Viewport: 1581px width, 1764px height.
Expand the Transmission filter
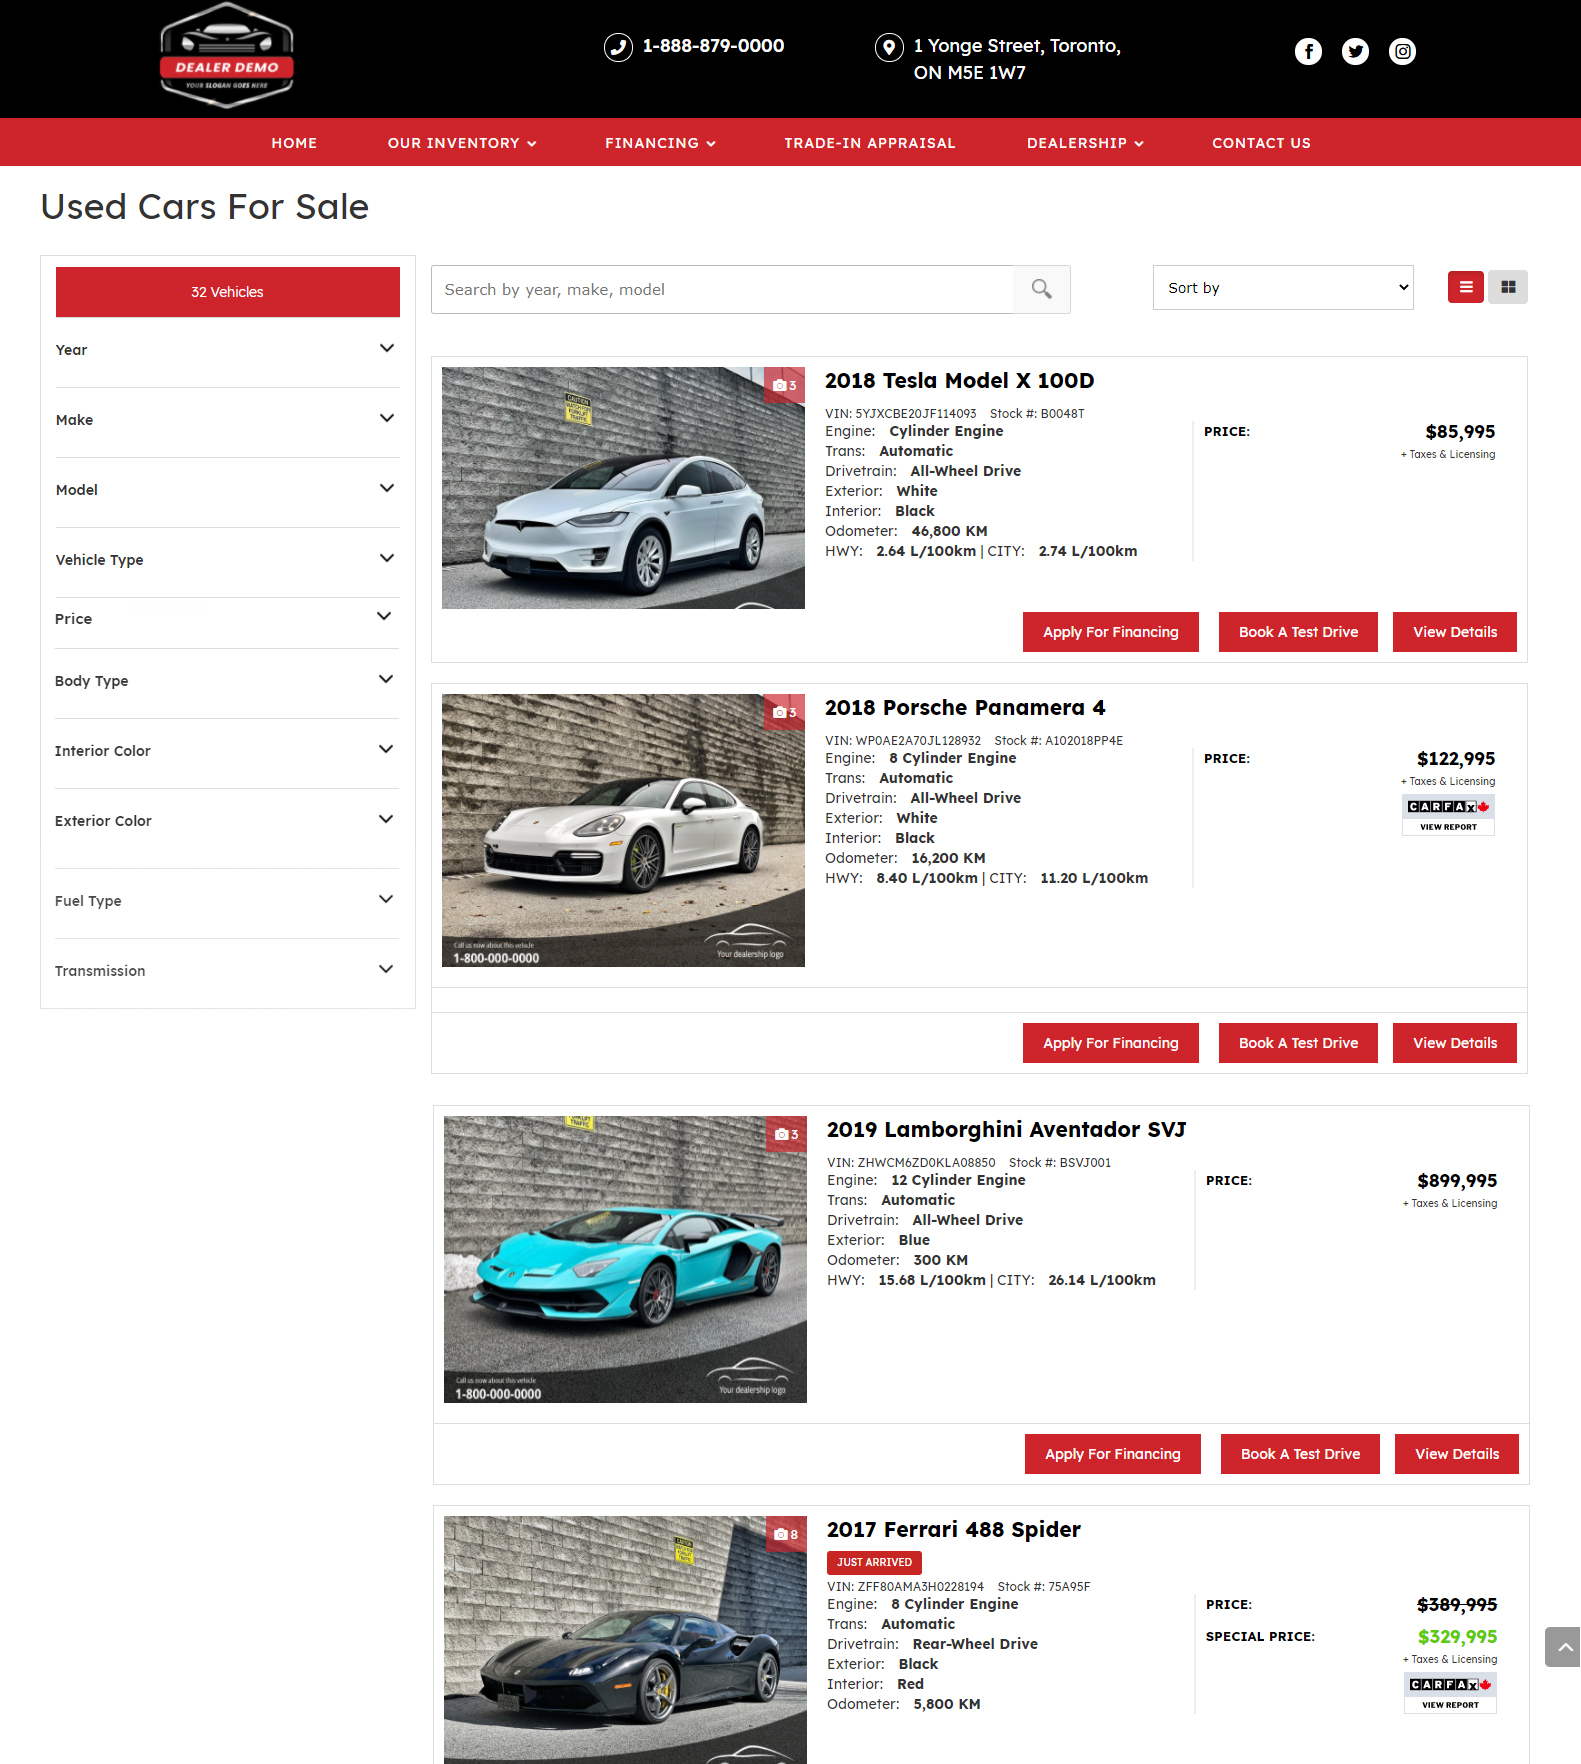(227, 971)
